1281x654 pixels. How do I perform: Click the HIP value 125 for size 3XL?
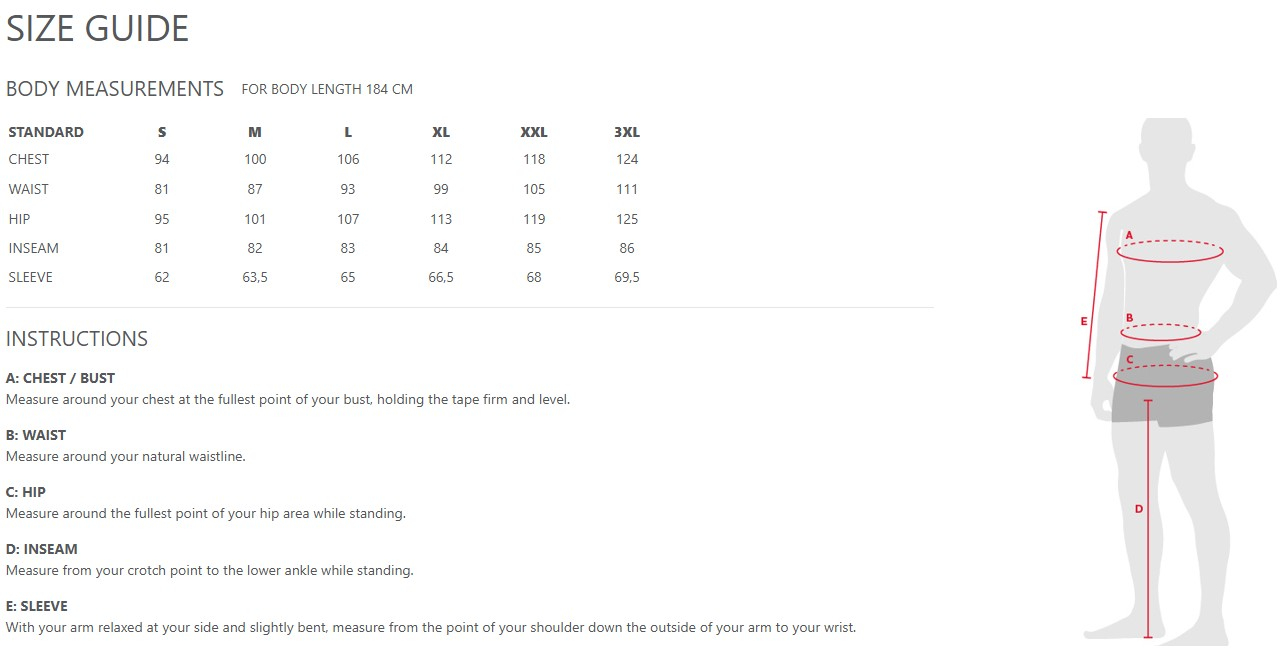[627, 219]
